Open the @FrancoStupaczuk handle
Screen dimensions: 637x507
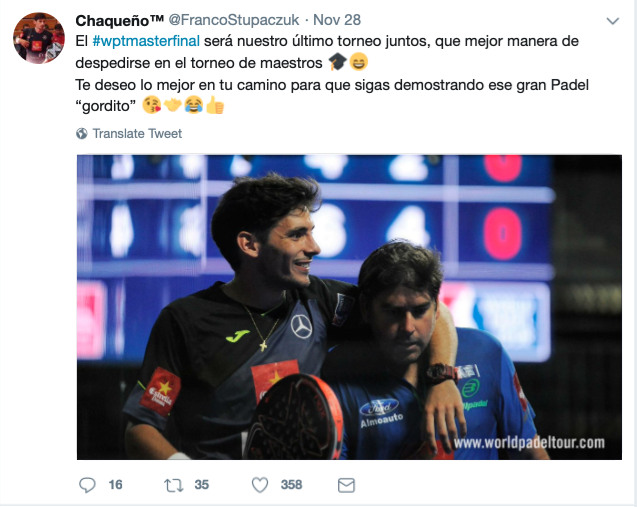pos(234,20)
